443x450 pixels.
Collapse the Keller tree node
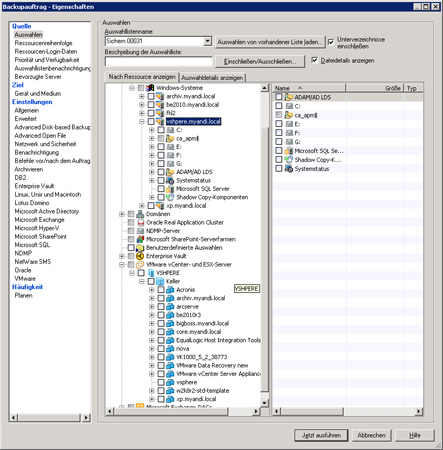coord(142,281)
